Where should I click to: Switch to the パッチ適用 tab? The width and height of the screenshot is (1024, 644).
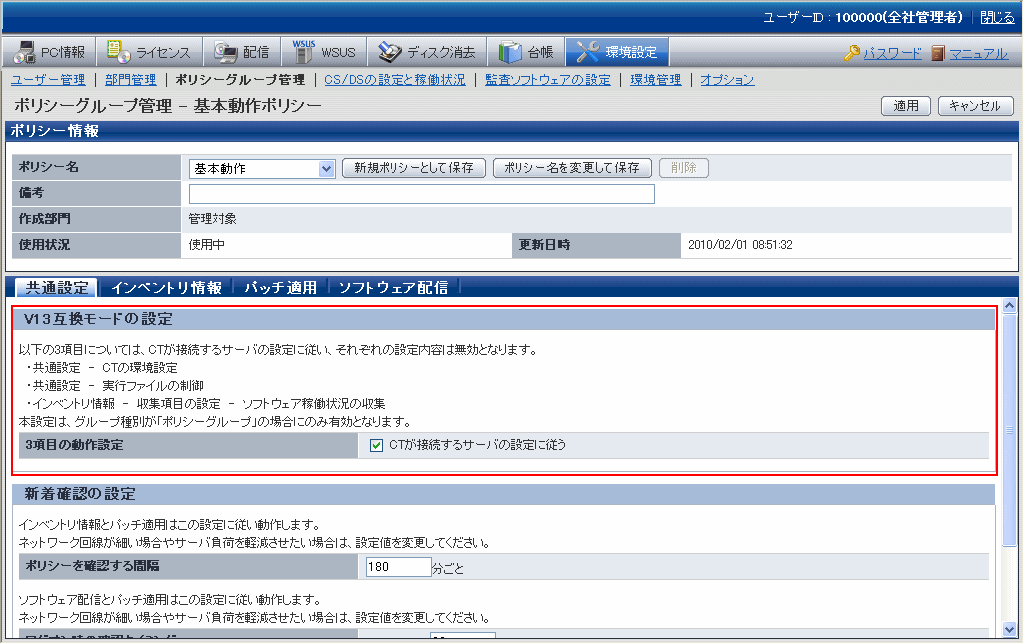(281, 288)
